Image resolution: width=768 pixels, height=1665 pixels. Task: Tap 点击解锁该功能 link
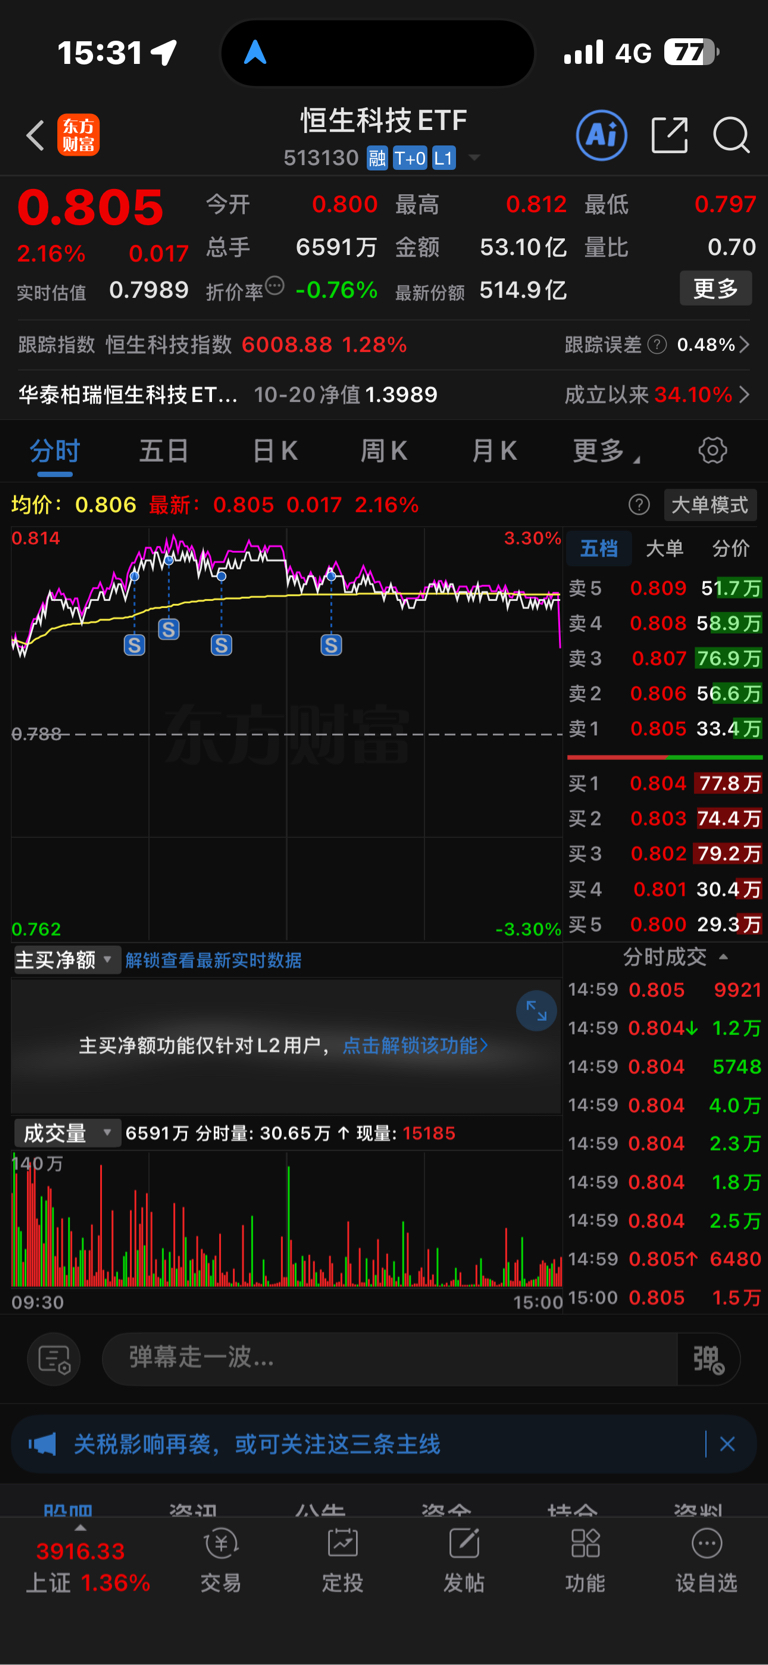point(415,1045)
